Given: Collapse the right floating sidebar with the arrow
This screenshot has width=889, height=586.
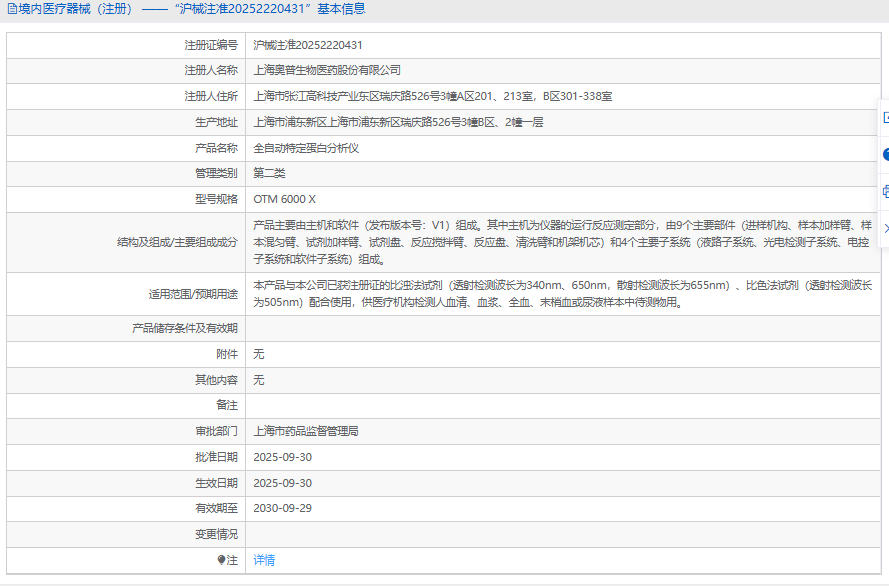Looking at the screenshot, I should 885,228.
